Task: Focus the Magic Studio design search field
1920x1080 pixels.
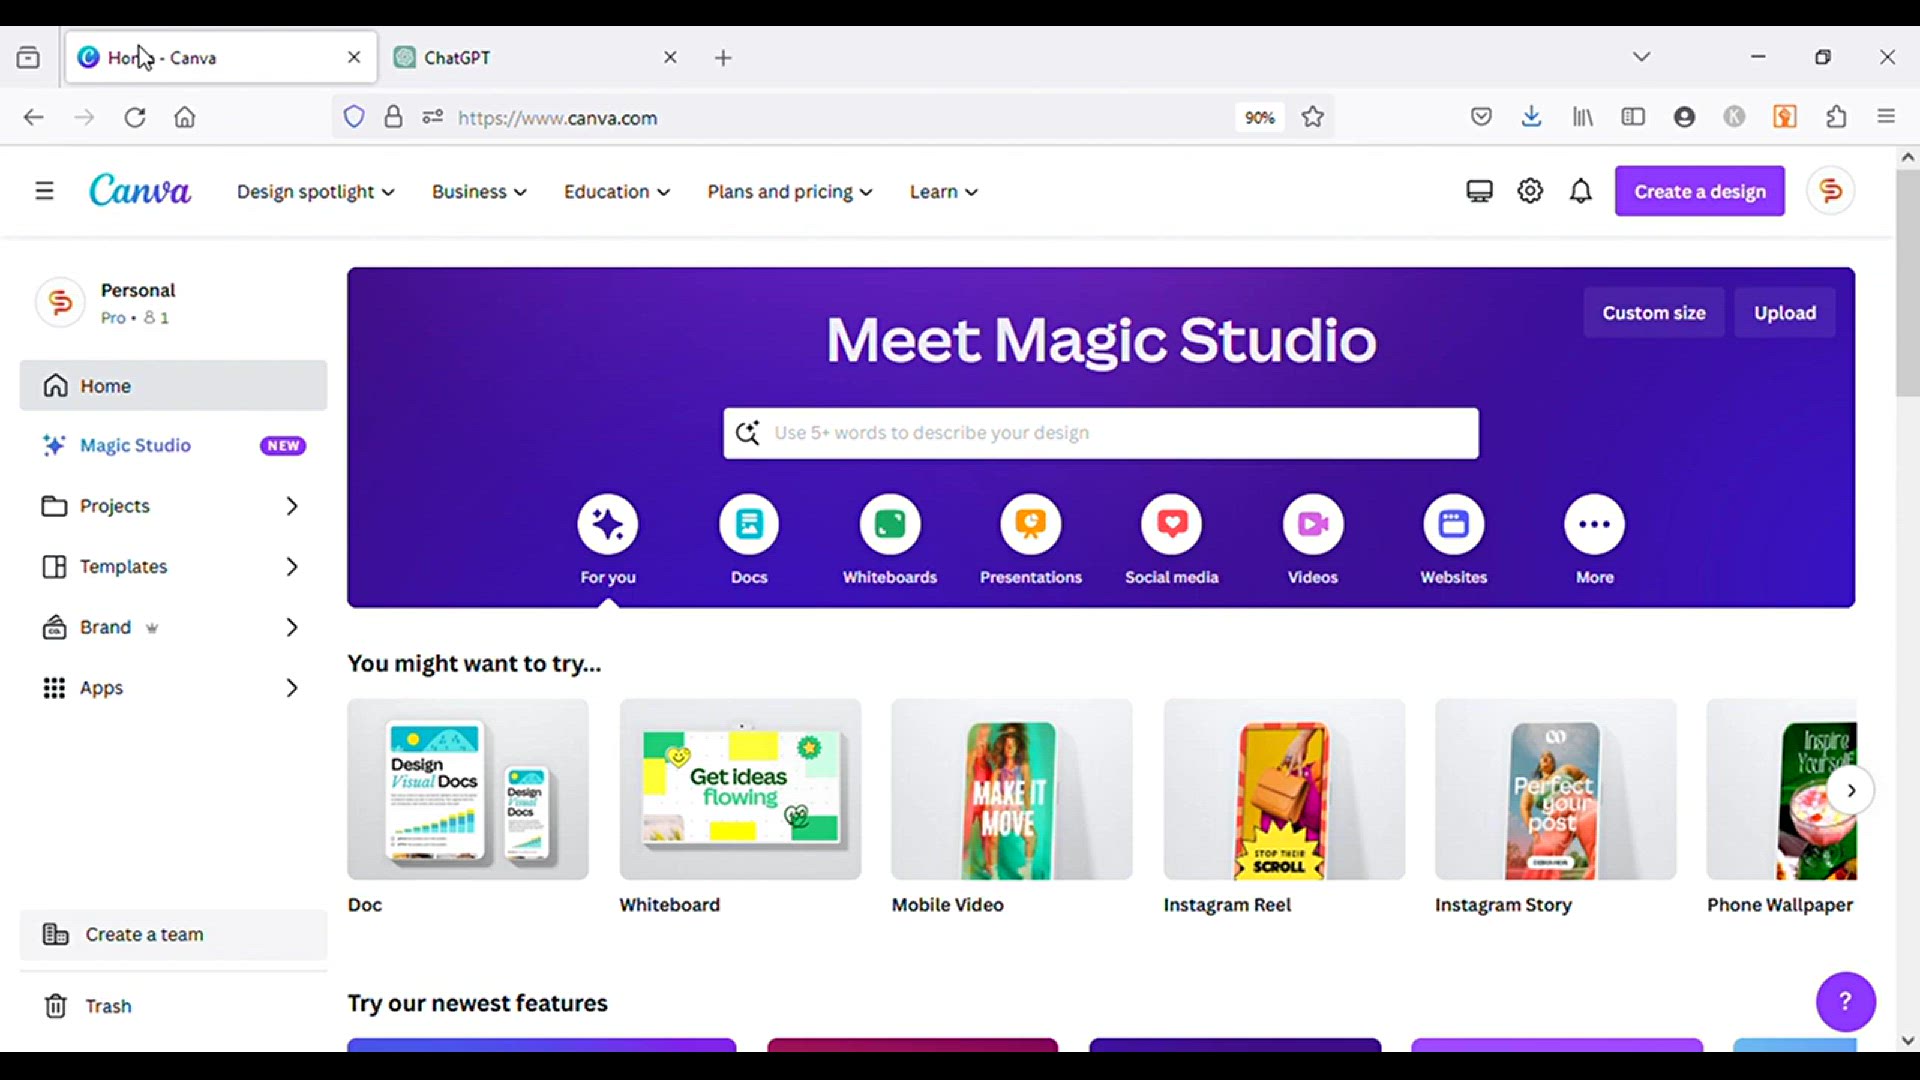Action: tap(1101, 433)
